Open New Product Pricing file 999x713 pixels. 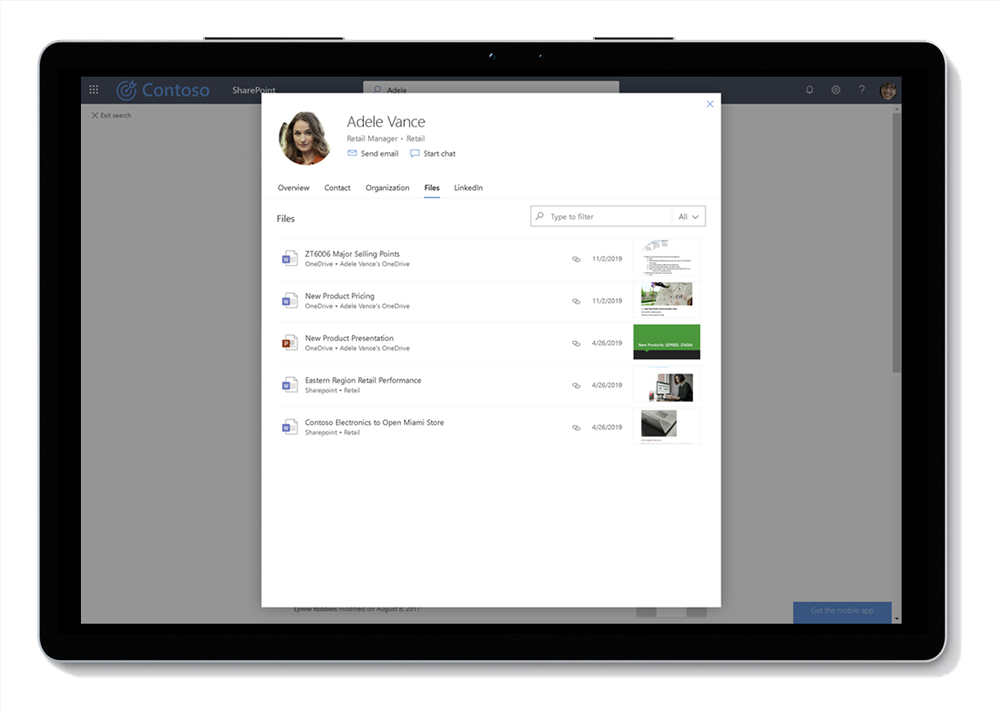click(340, 296)
